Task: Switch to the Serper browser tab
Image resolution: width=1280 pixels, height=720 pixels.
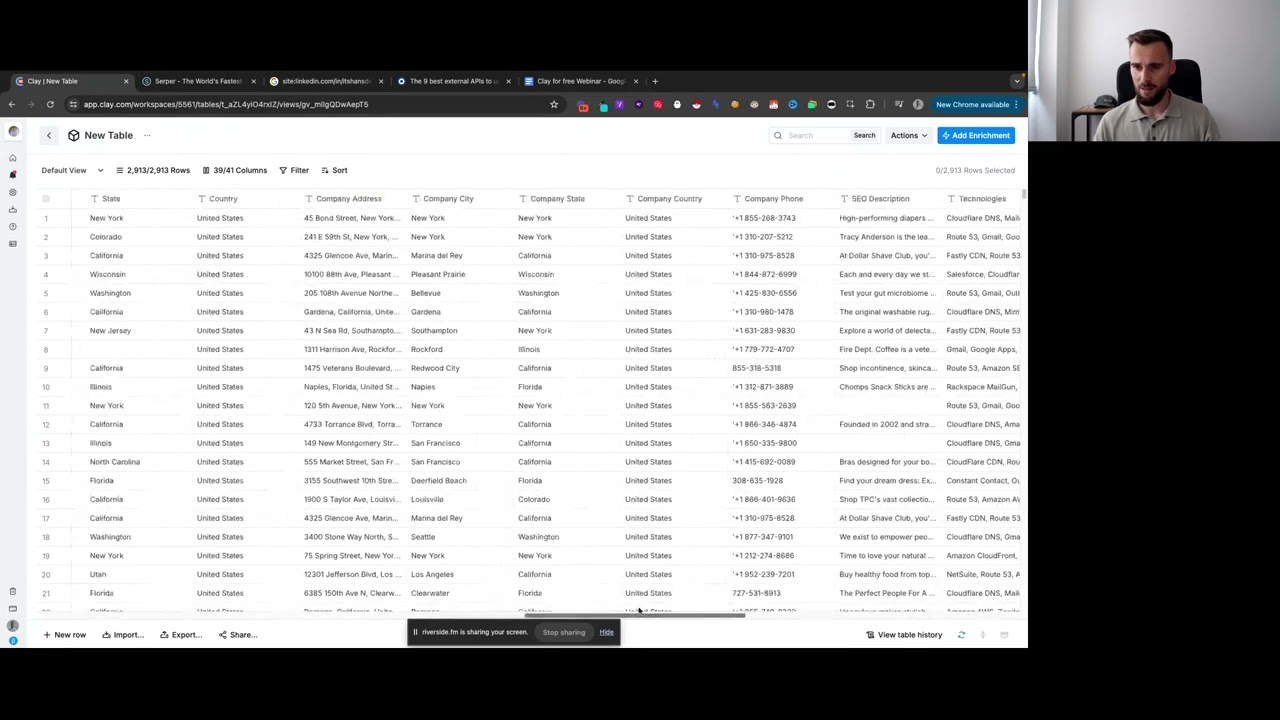Action: 198,81
